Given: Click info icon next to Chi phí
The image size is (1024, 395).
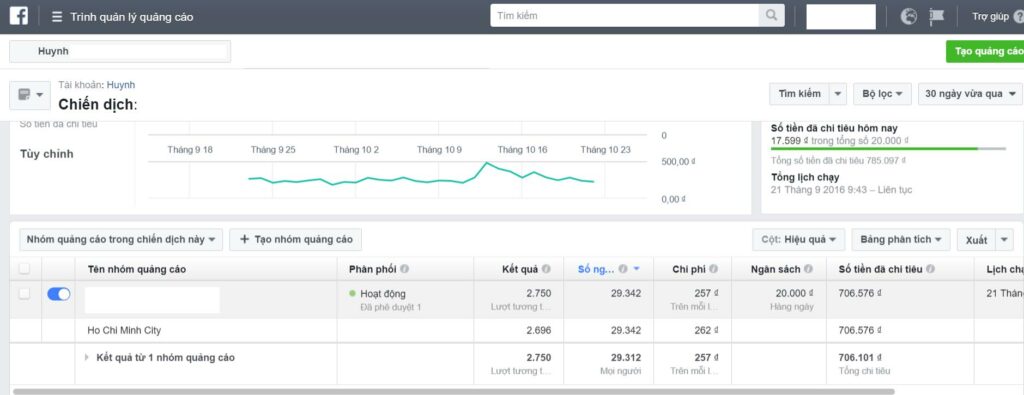Looking at the screenshot, I should click(x=713, y=269).
